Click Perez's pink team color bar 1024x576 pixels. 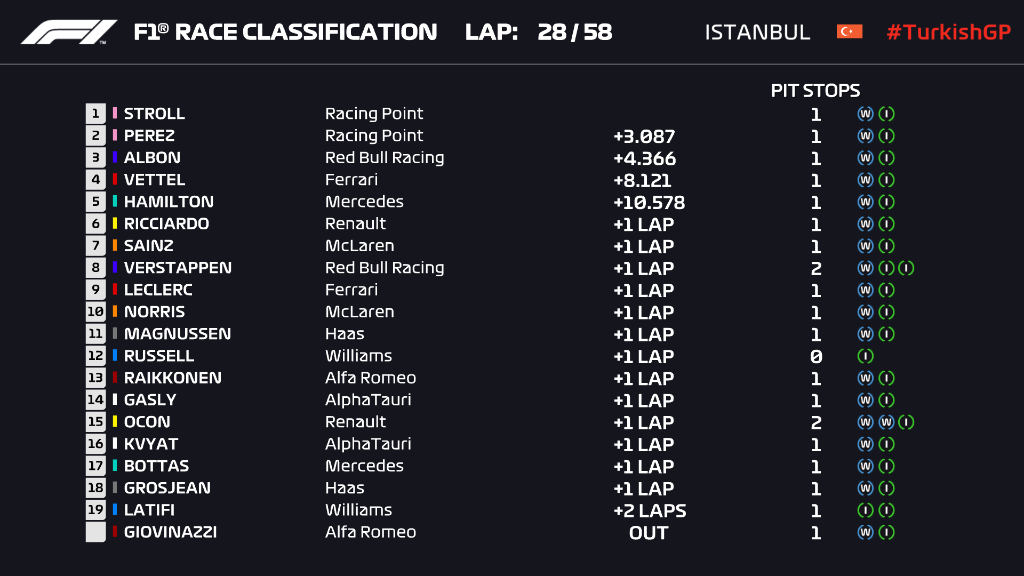115,136
